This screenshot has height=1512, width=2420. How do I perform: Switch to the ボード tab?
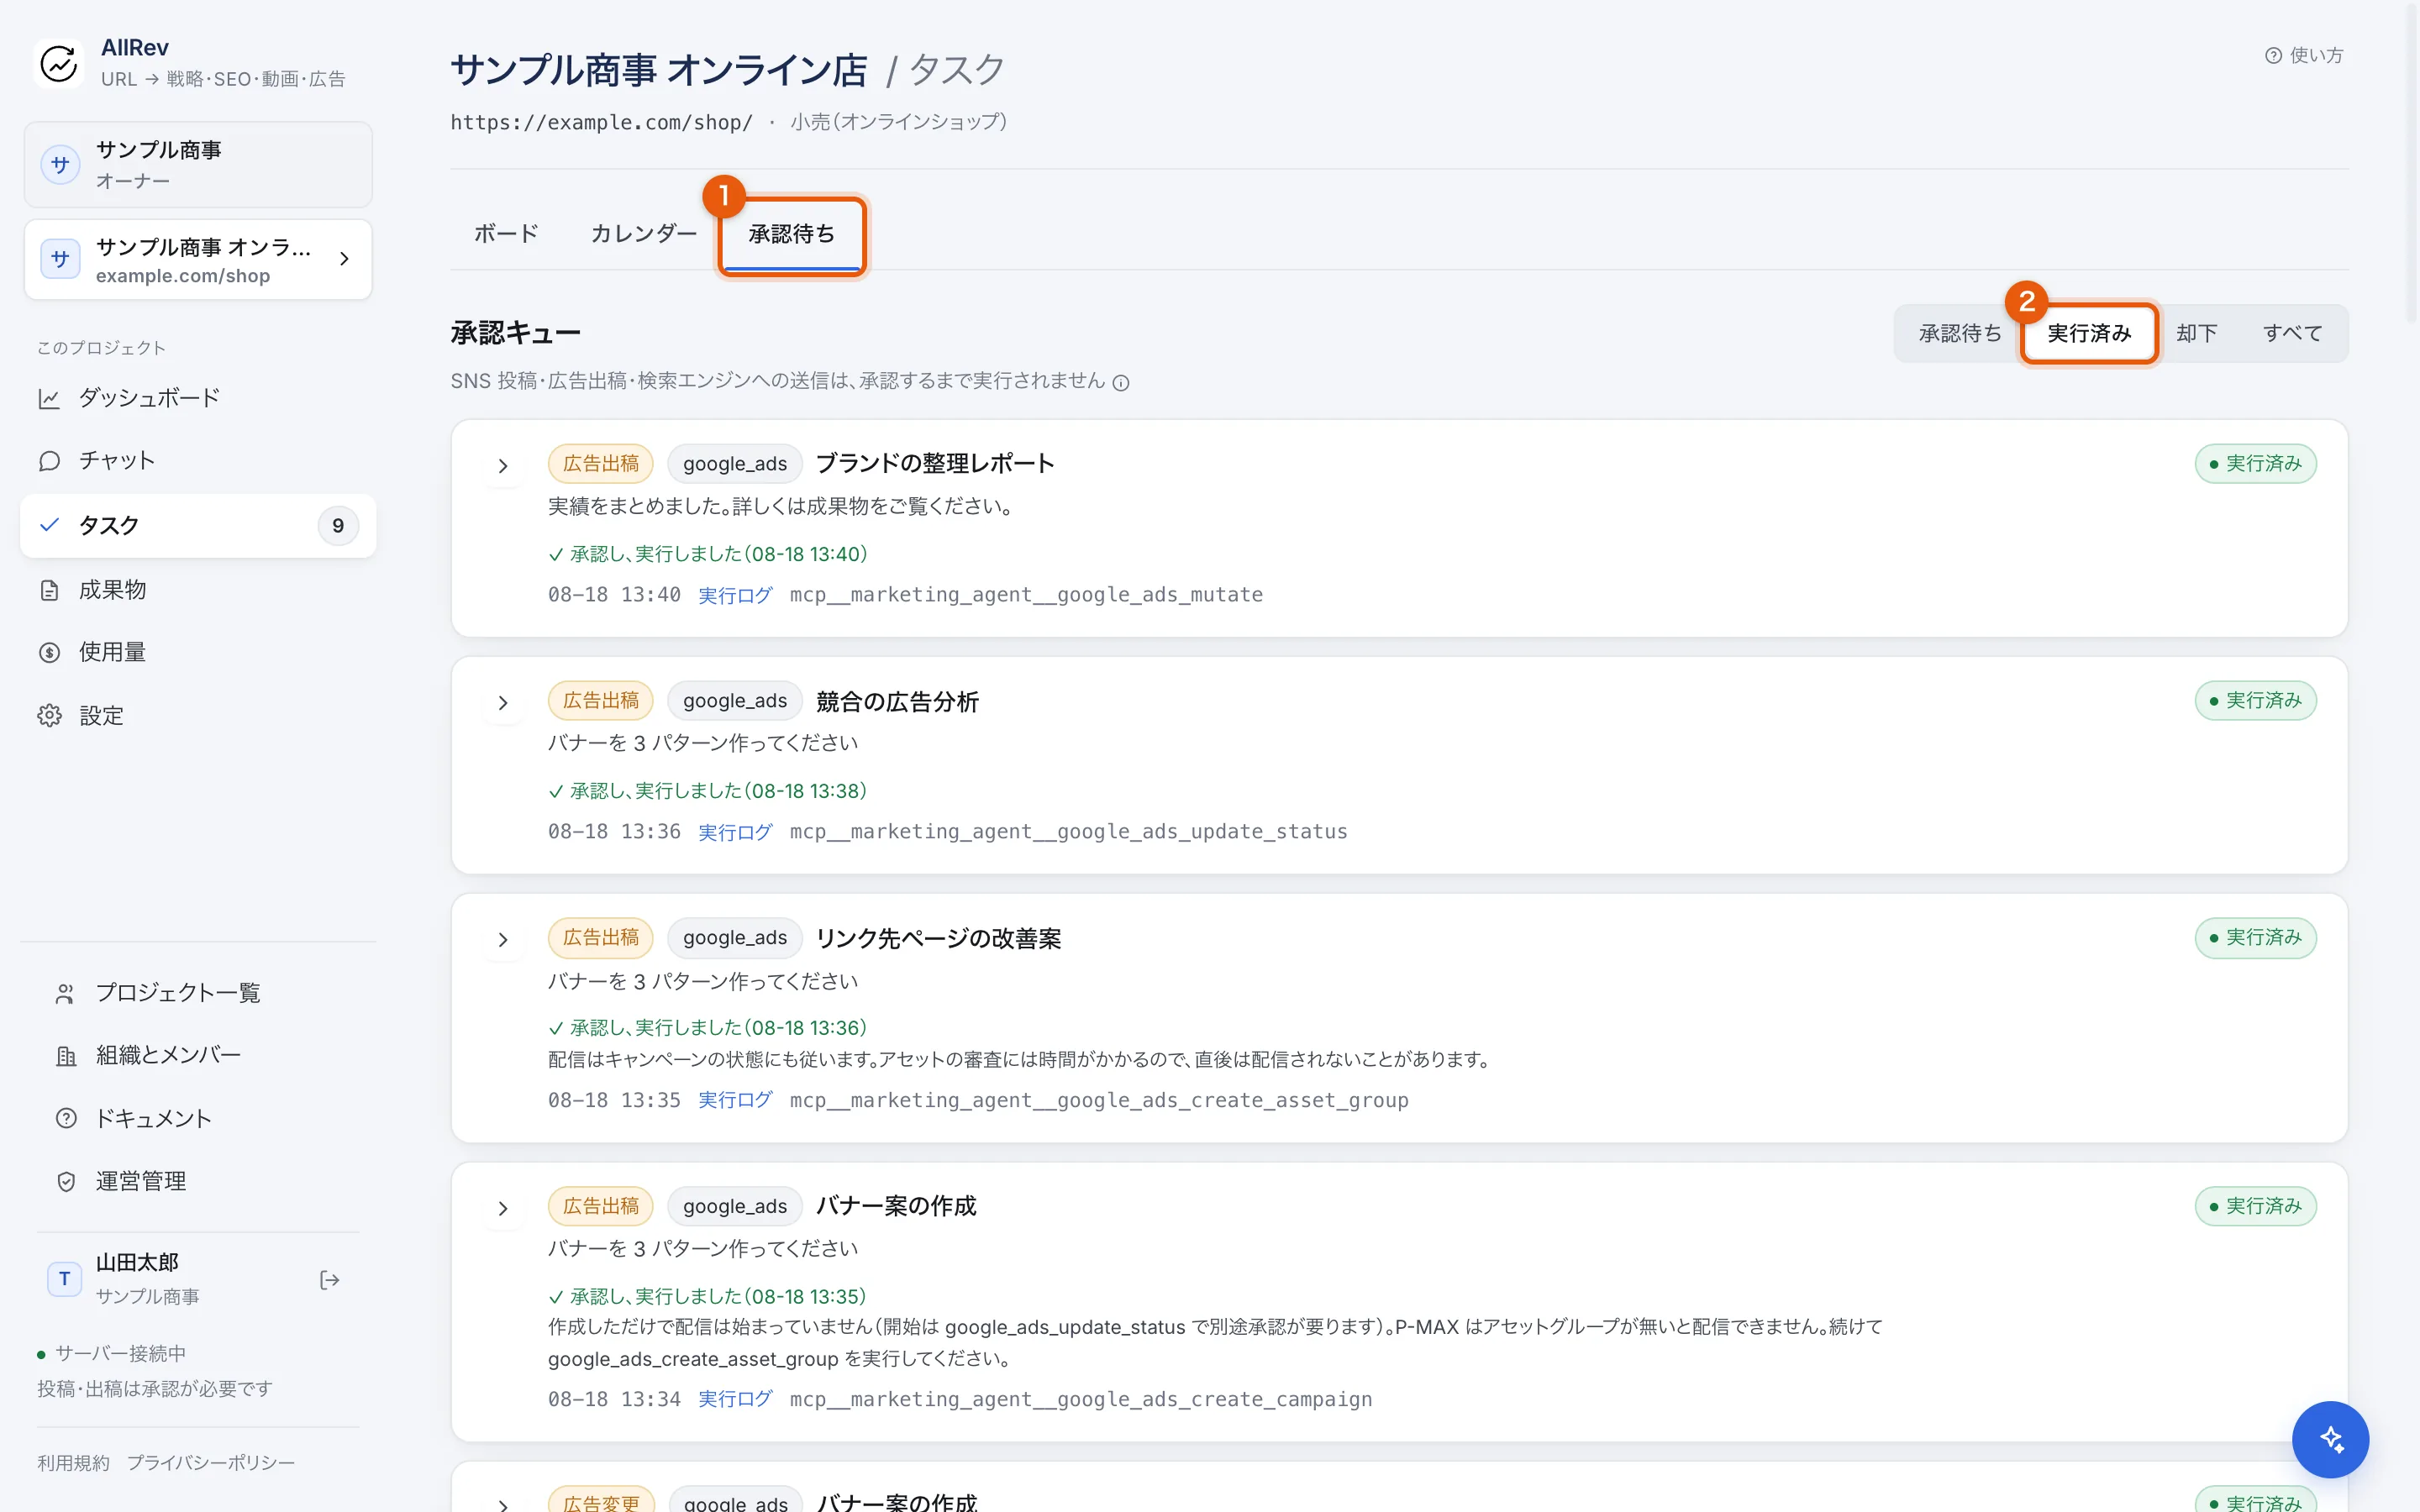[506, 233]
